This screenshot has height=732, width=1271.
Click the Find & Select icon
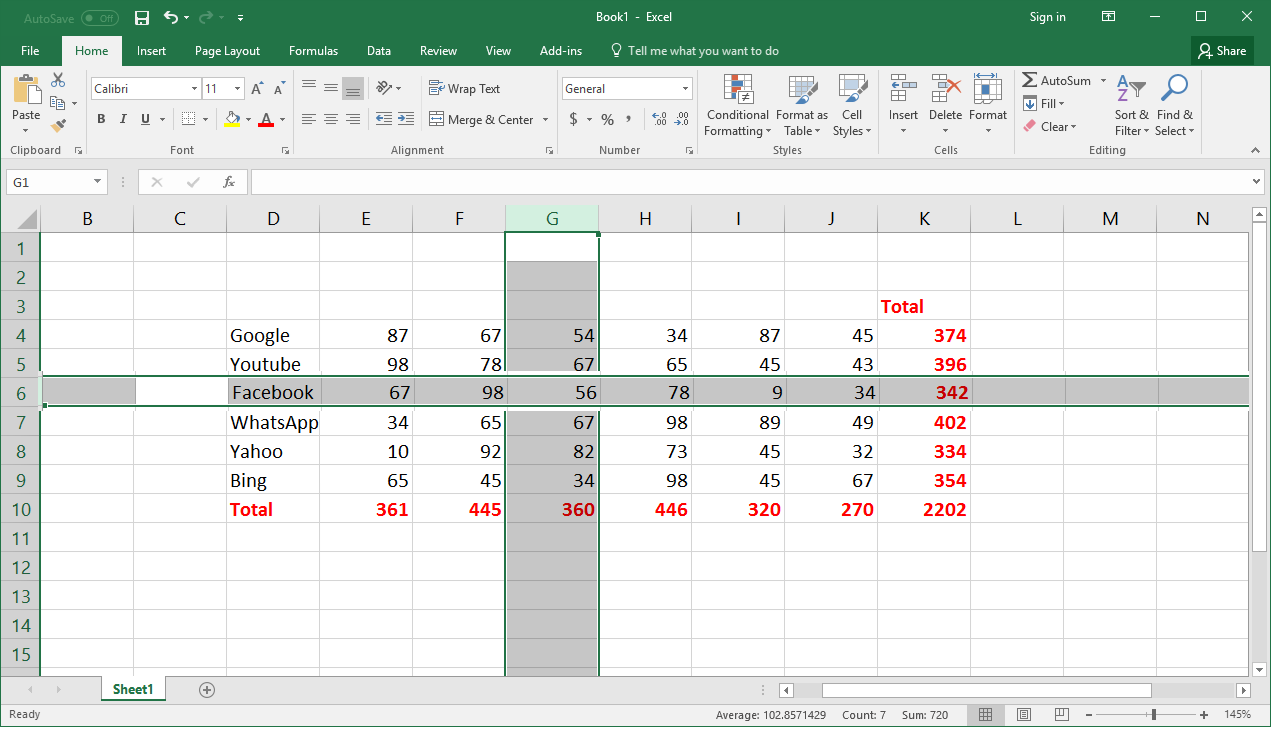1174,105
